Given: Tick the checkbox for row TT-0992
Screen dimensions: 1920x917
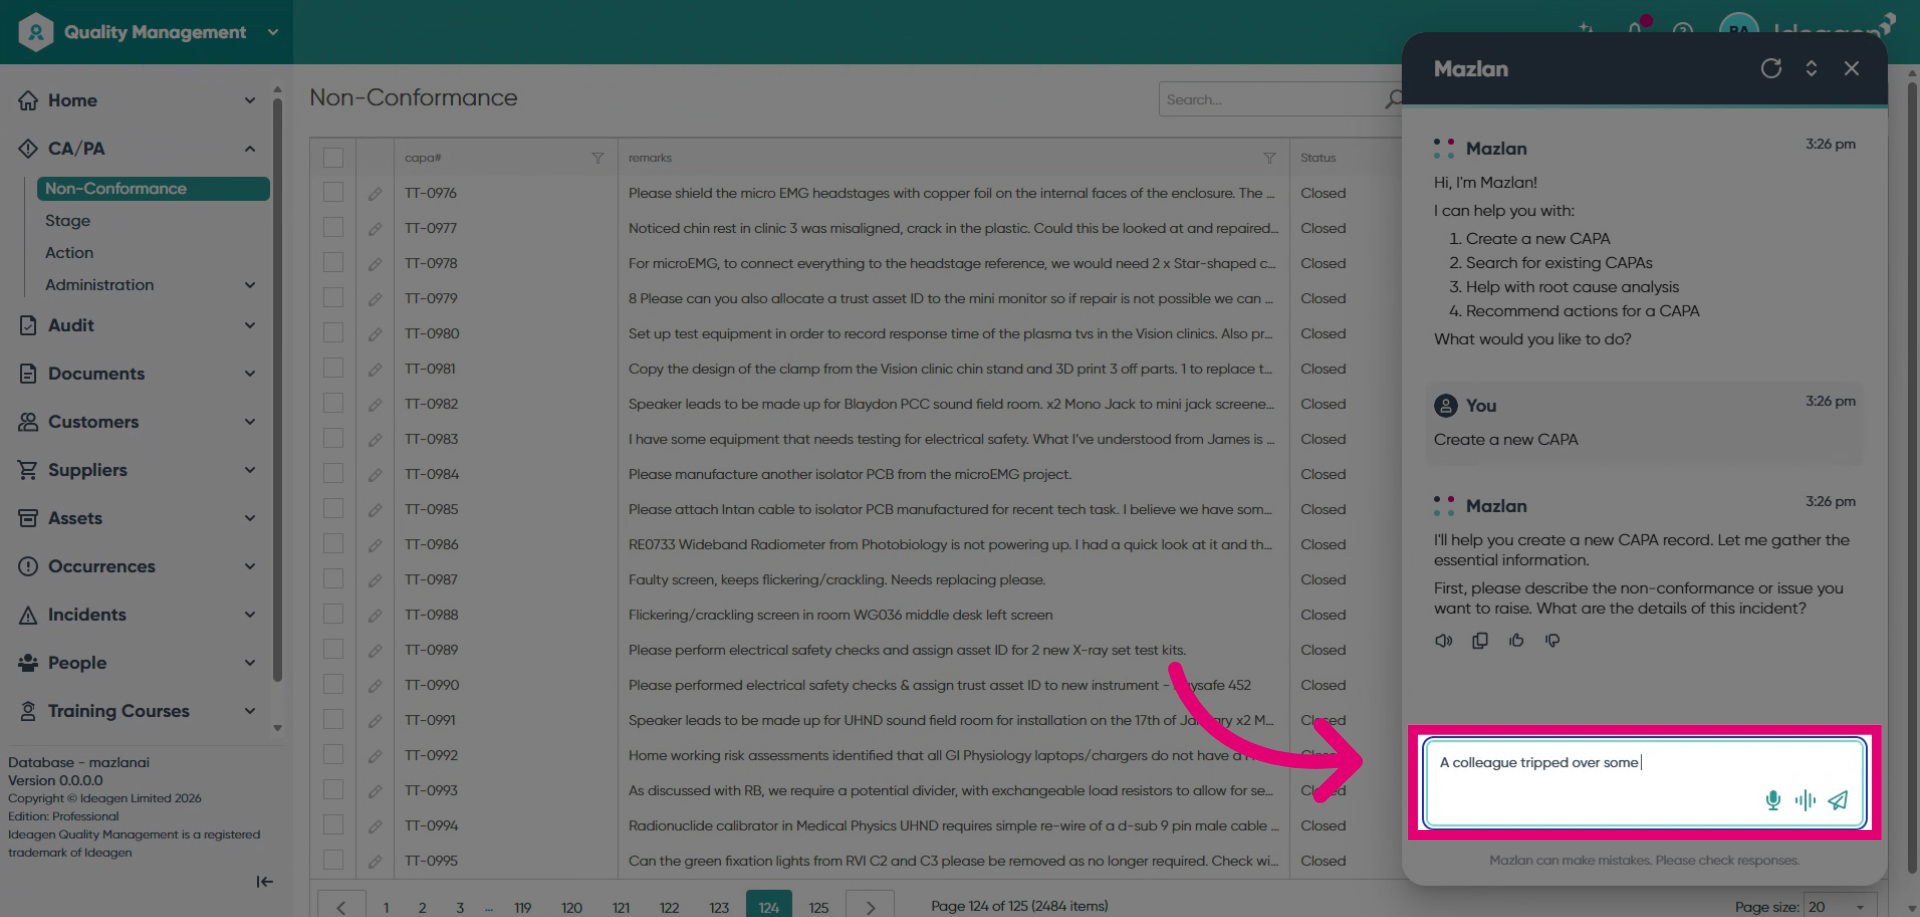Looking at the screenshot, I should pyautogui.click(x=333, y=754).
